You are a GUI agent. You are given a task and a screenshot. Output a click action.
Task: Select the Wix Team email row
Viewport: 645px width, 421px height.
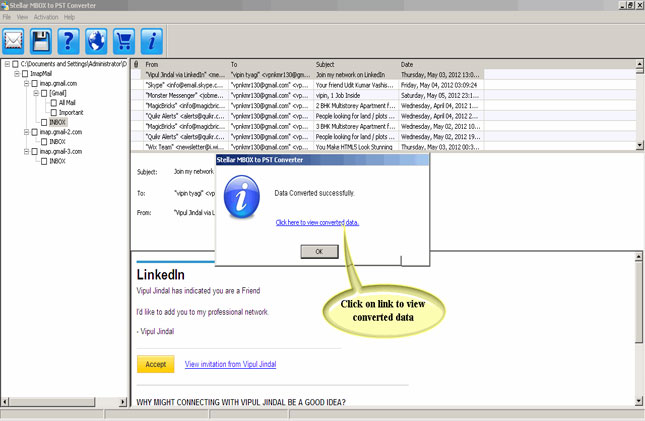(x=307, y=147)
